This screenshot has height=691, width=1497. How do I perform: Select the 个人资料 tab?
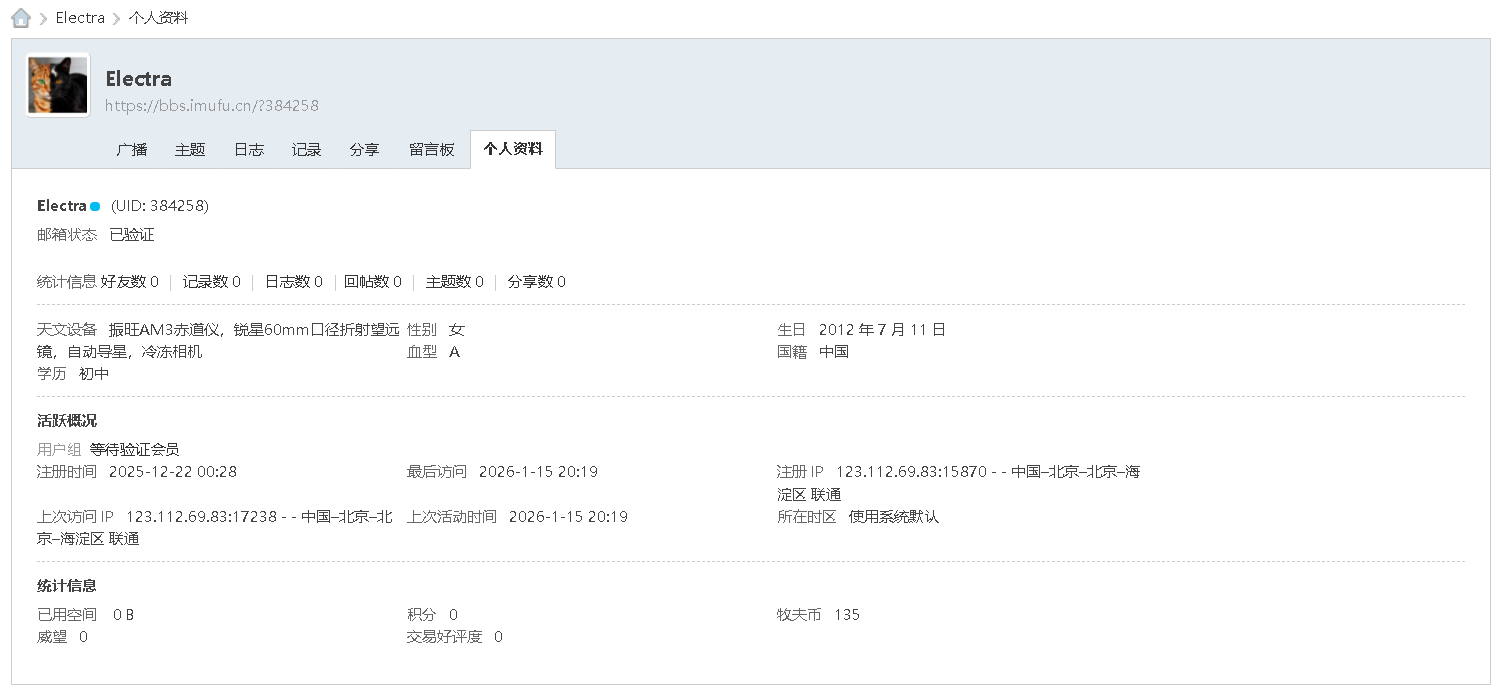pyautogui.click(x=512, y=149)
